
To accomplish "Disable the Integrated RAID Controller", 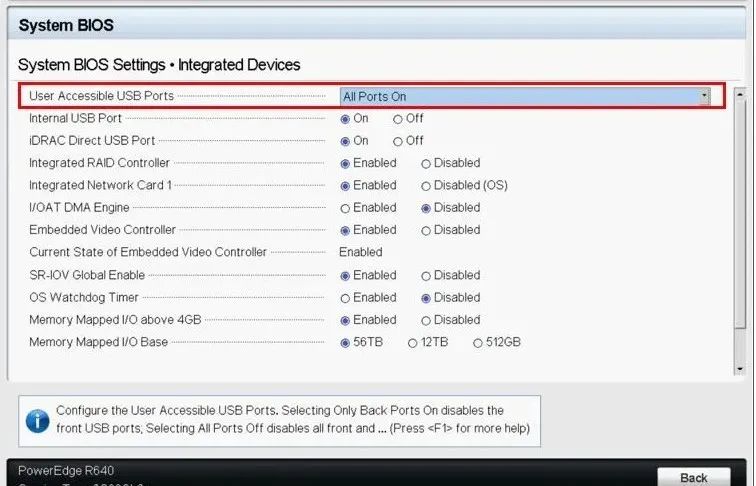I will [x=426, y=163].
